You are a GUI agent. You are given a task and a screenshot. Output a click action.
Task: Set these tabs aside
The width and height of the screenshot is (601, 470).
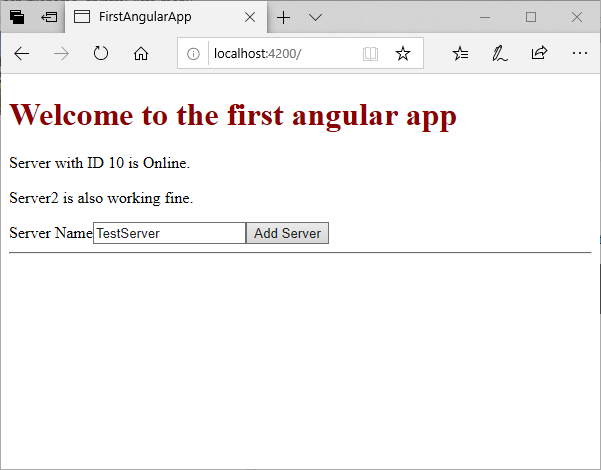coord(49,17)
